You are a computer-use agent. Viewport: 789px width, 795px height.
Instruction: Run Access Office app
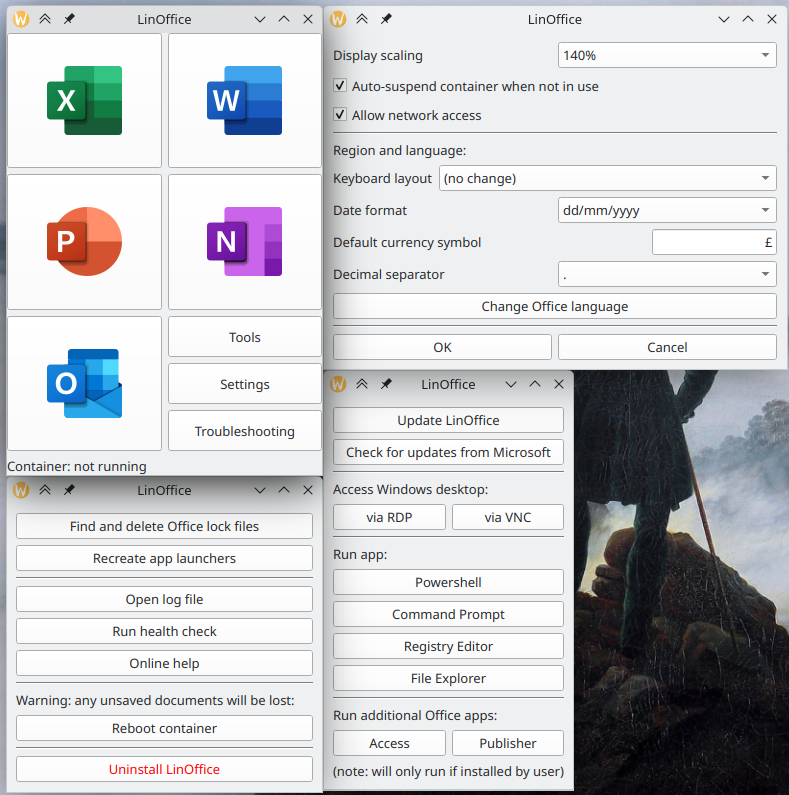pos(389,743)
